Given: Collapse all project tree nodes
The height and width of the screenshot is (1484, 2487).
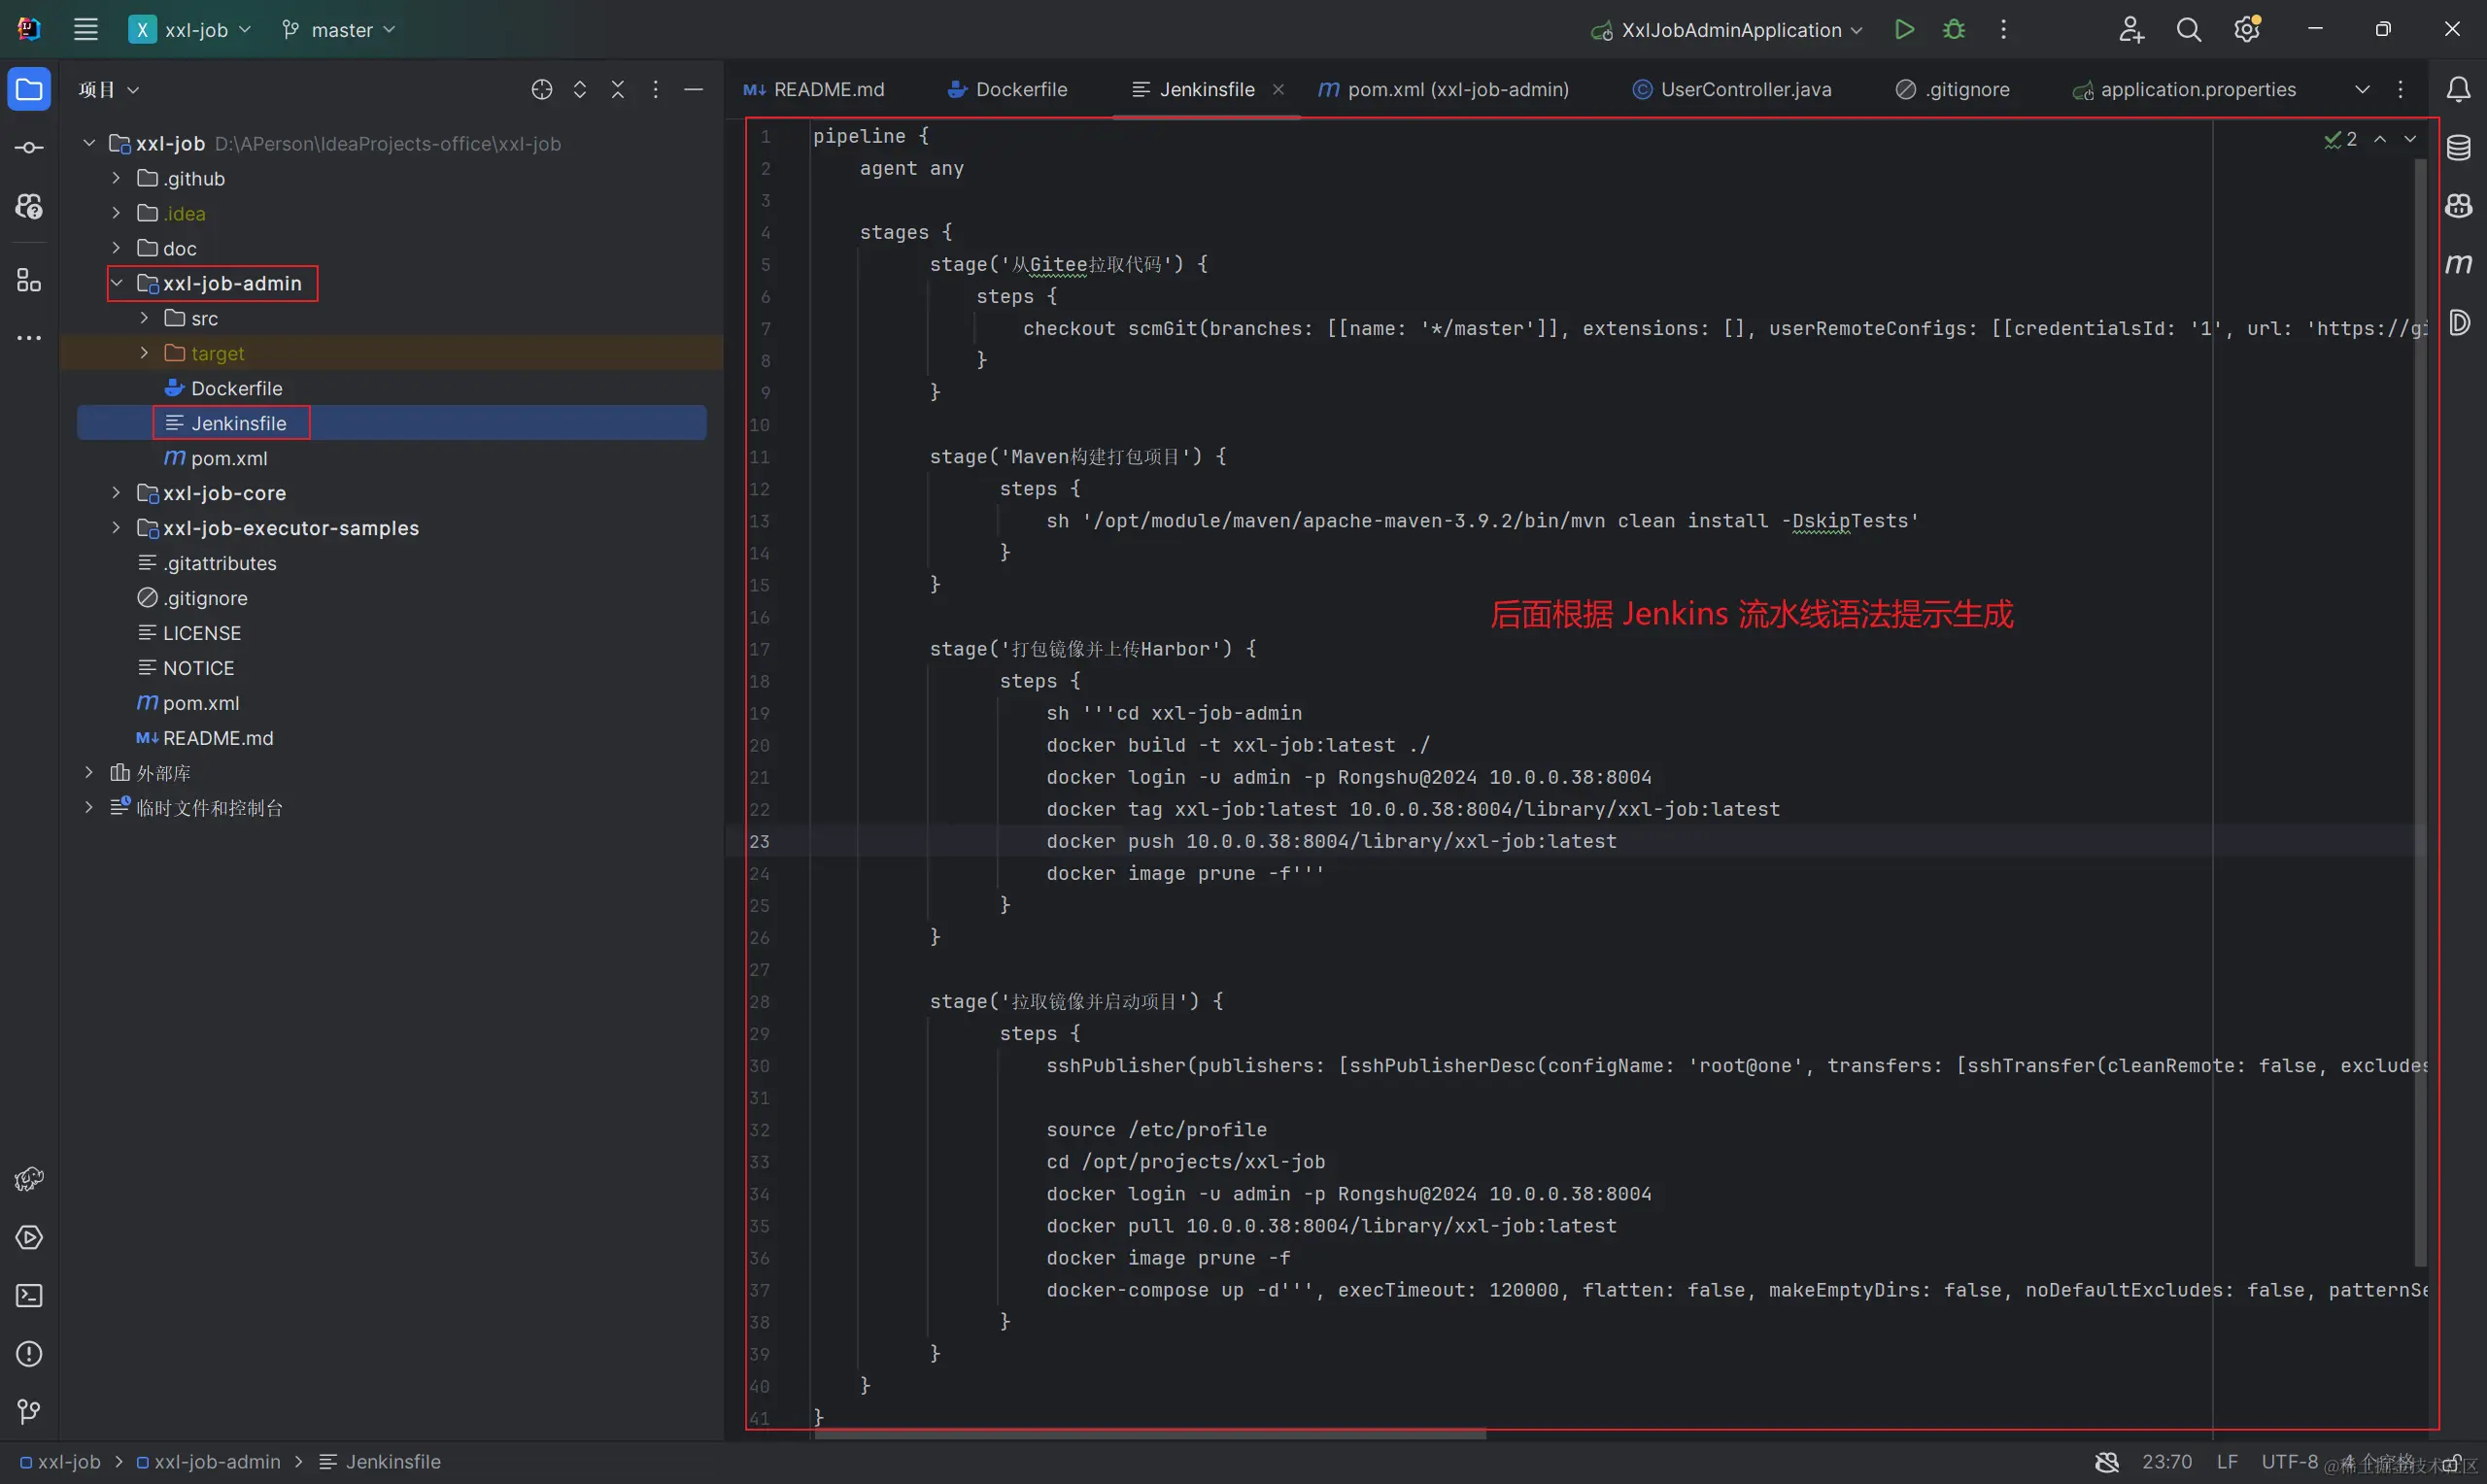Looking at the screenshot, I should tap(617, 90).
